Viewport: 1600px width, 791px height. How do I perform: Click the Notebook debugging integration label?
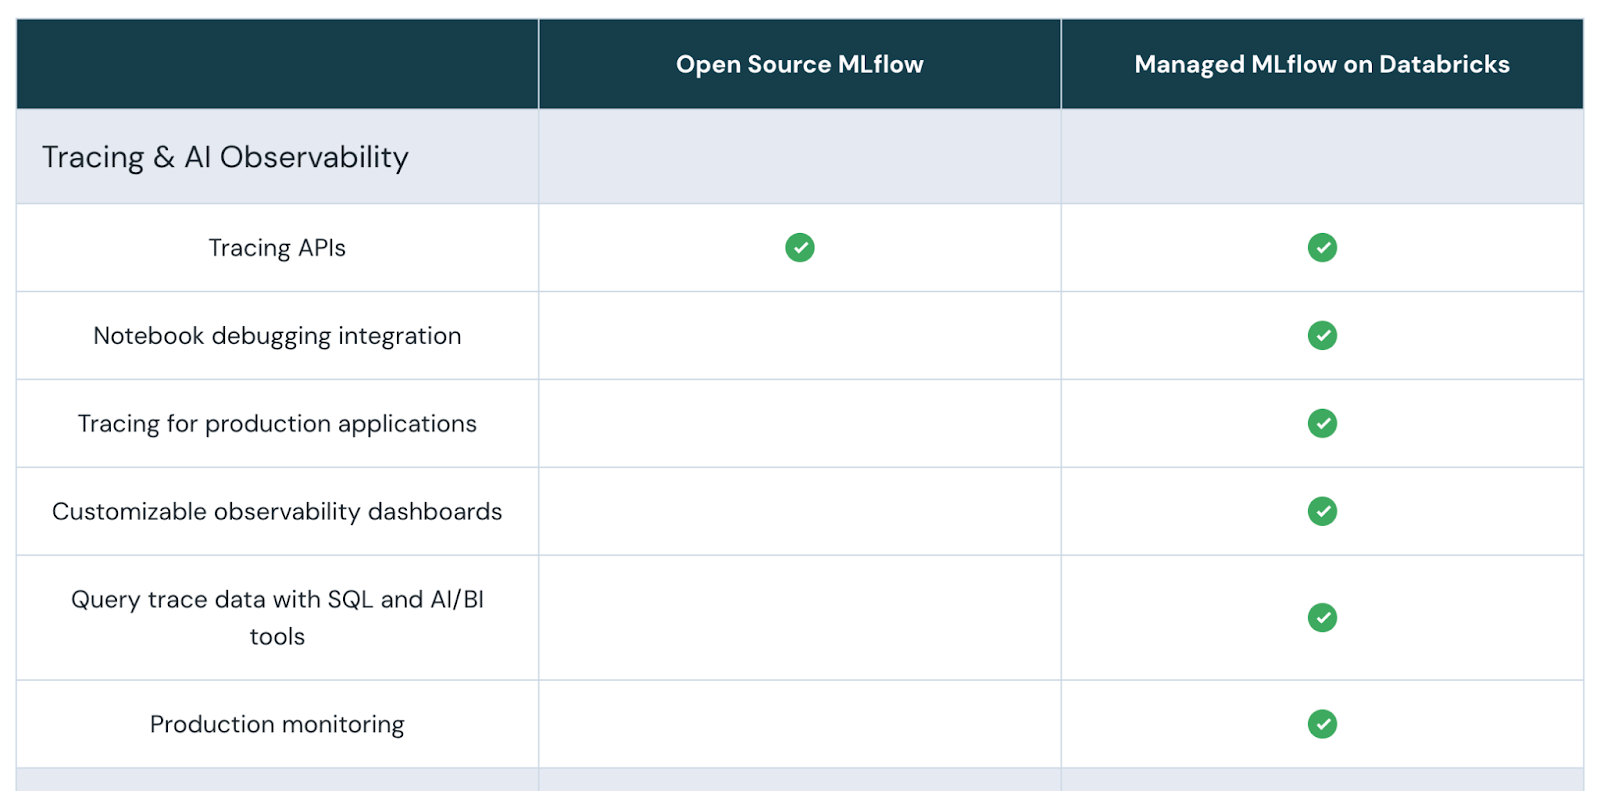tap(277, 336)
